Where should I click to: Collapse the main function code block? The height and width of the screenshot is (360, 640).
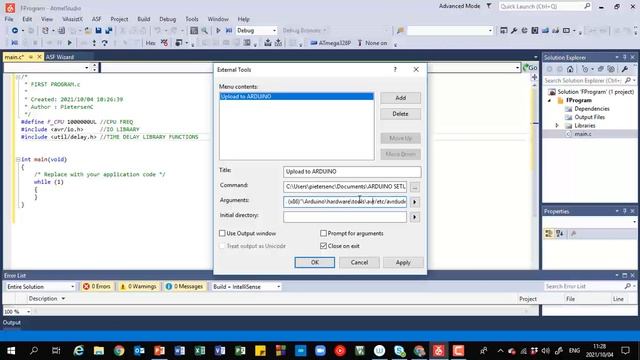(18, 160)
